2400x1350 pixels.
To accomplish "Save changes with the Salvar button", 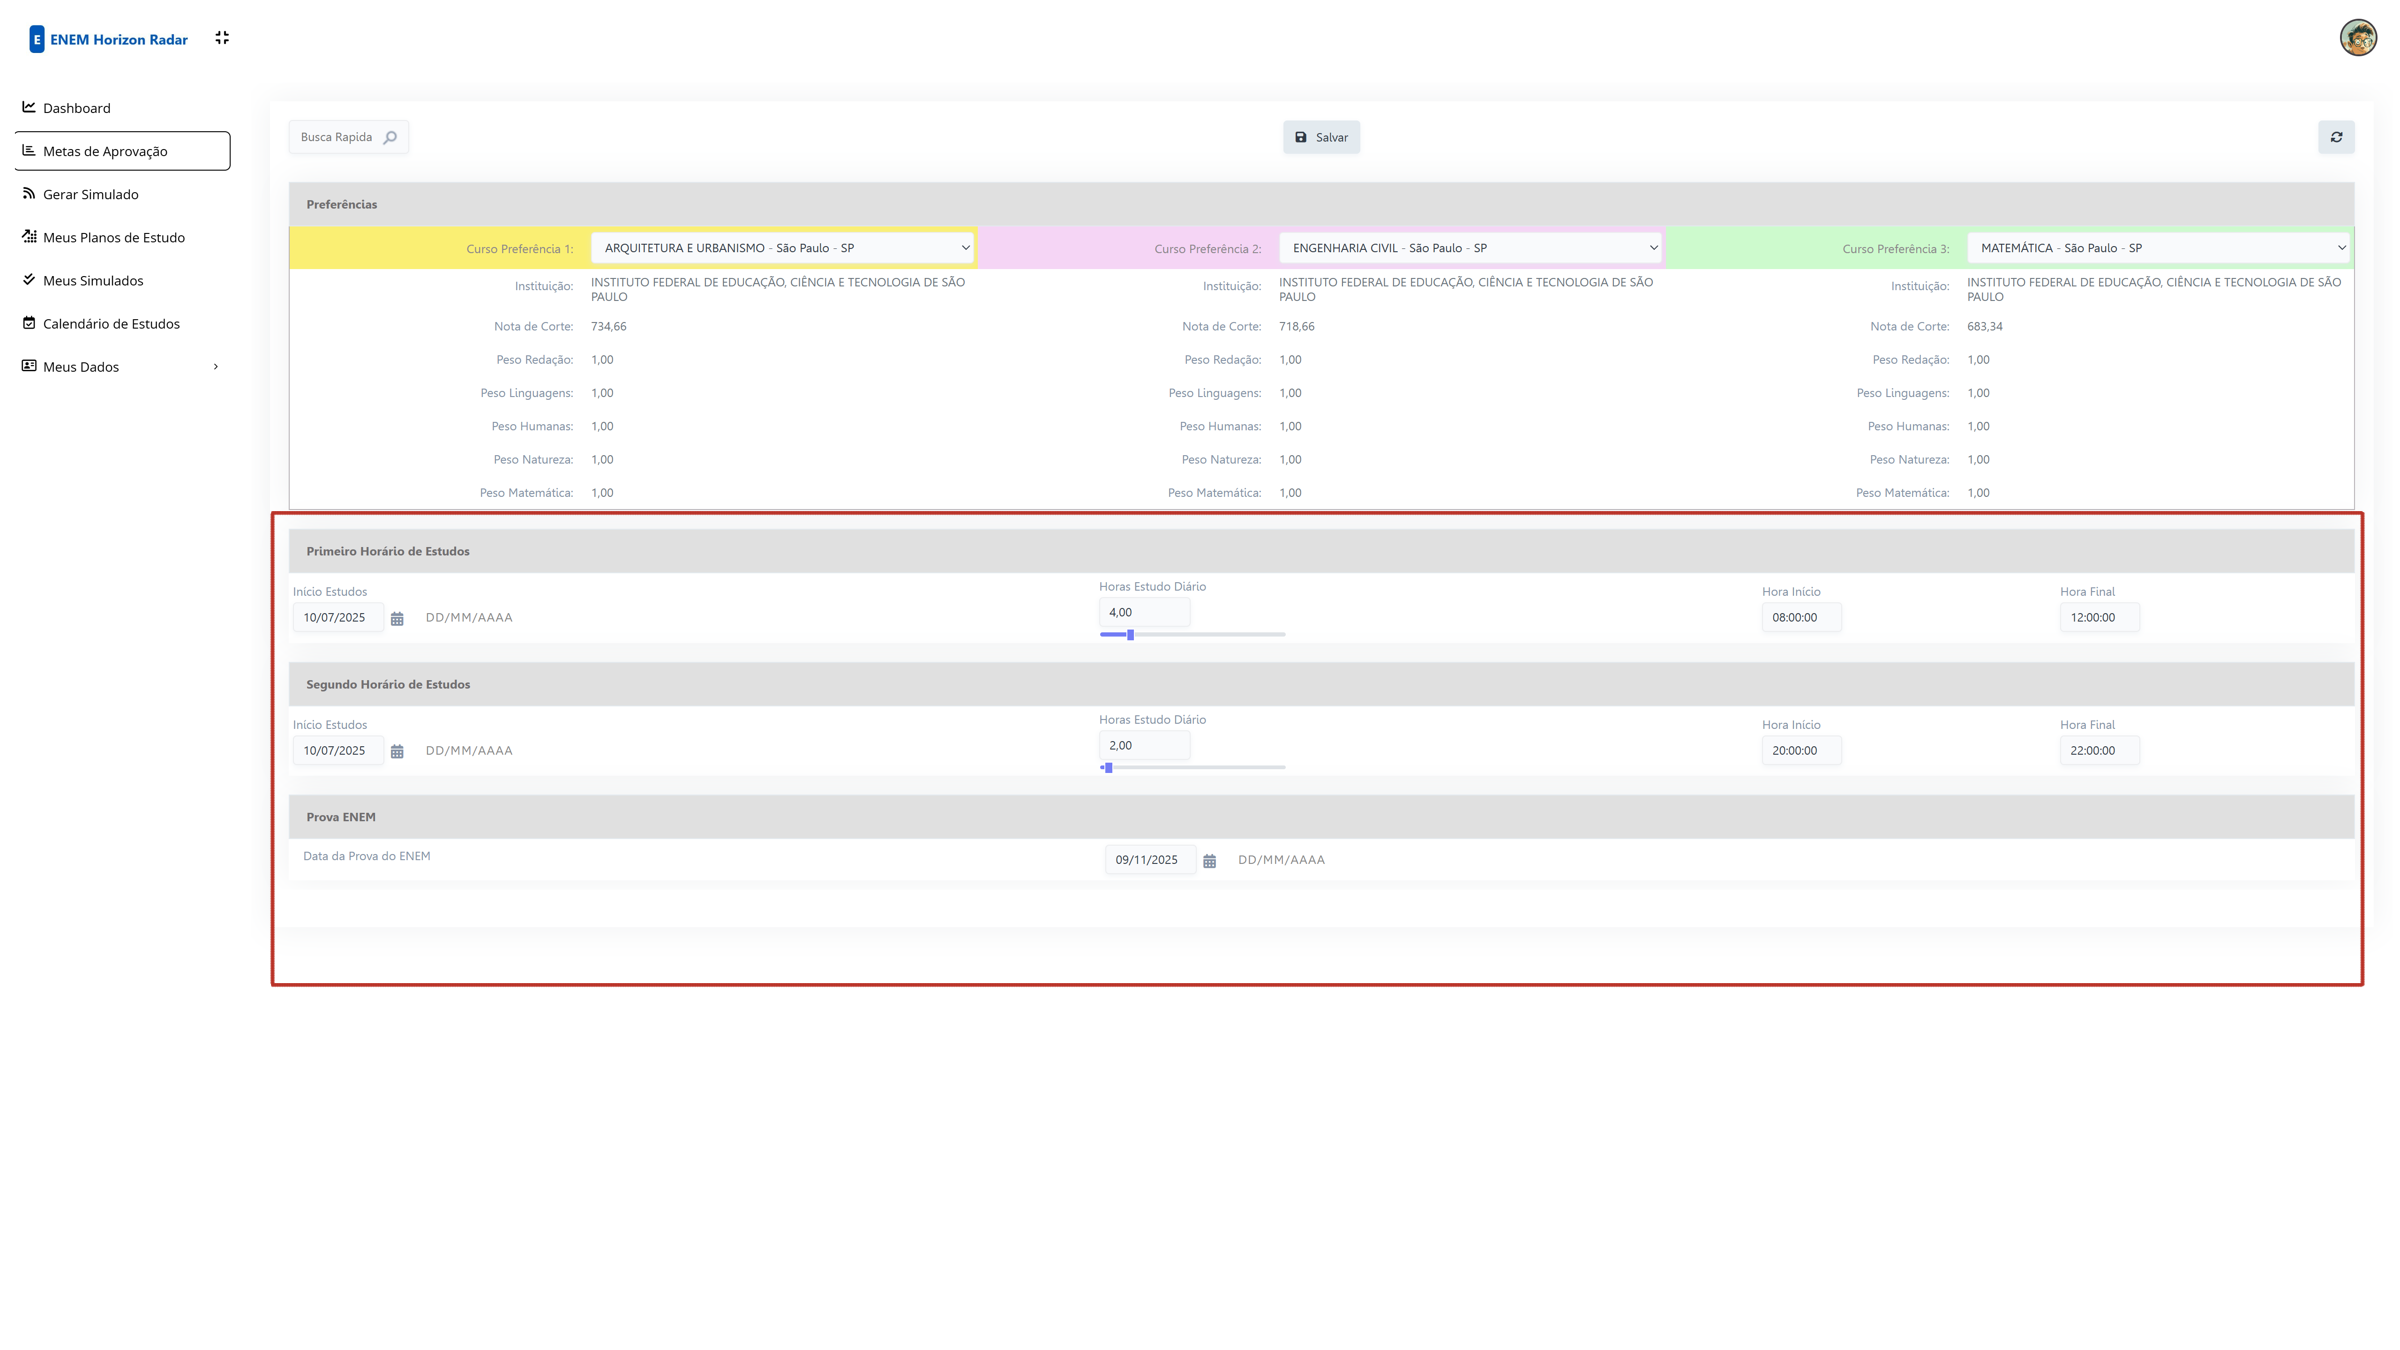I will 1321,137.
